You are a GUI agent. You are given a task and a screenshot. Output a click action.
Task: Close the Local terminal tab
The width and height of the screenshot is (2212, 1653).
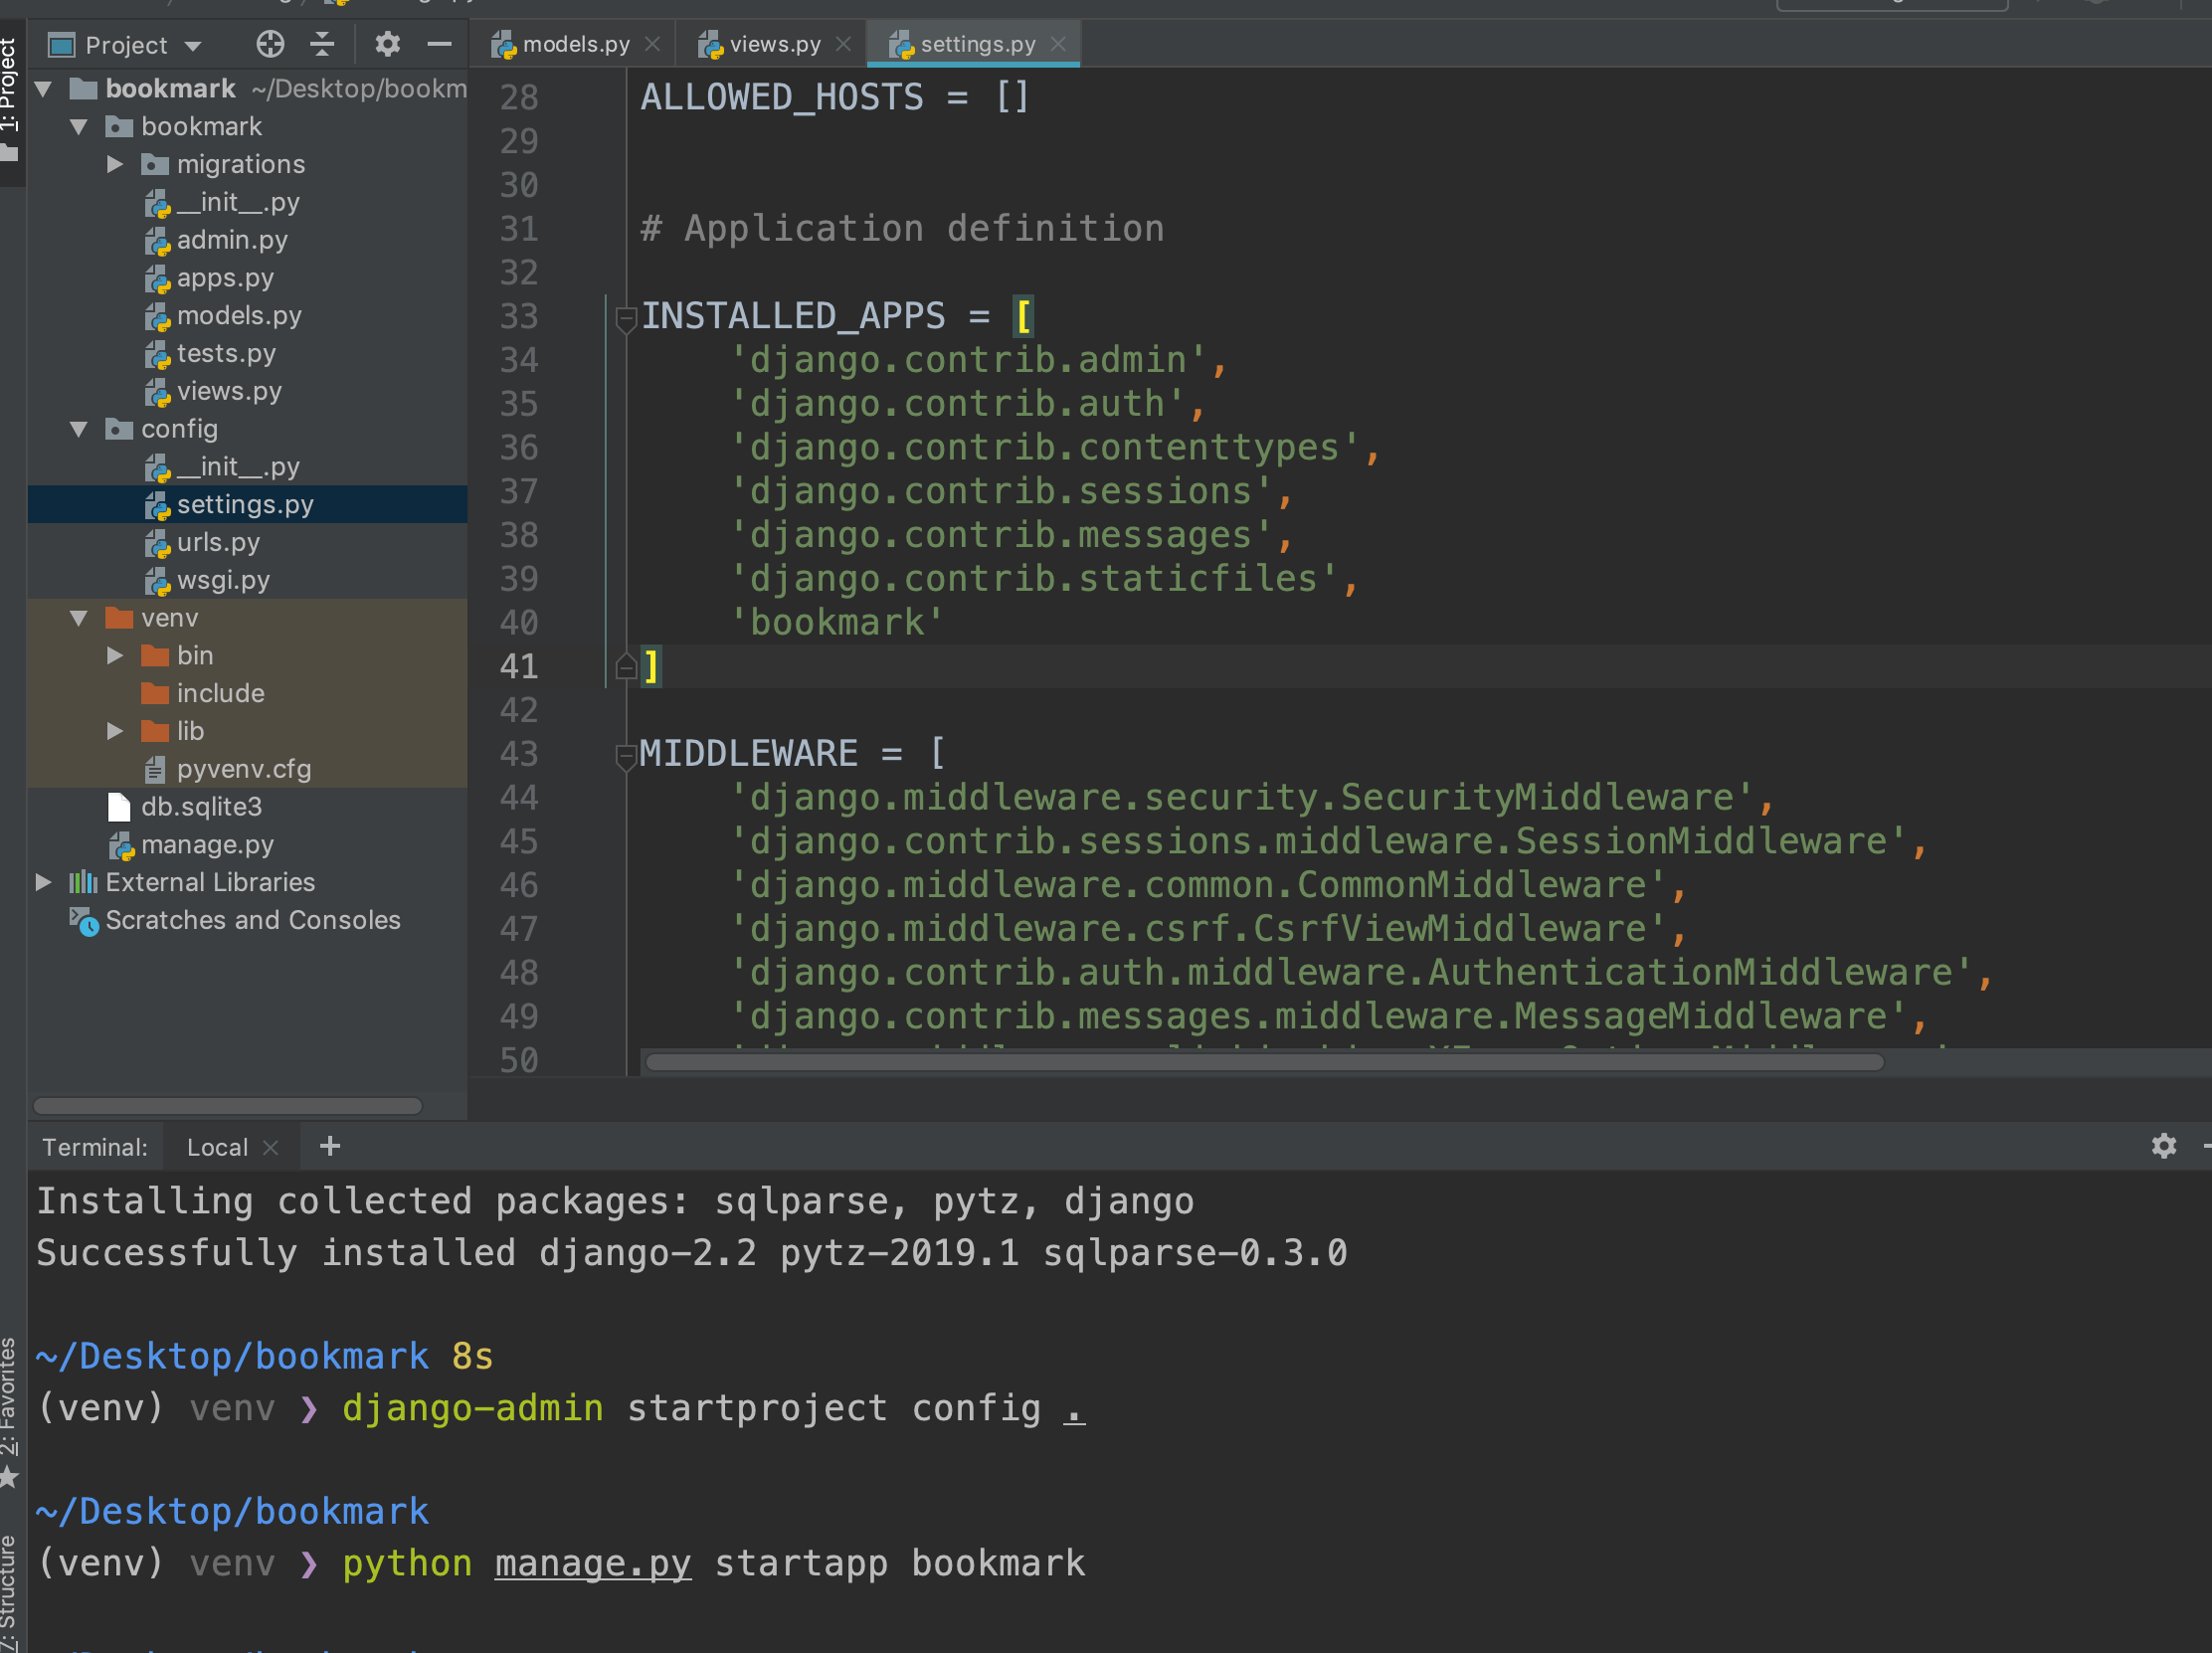pyautogui.click(x=270, y=1147)
